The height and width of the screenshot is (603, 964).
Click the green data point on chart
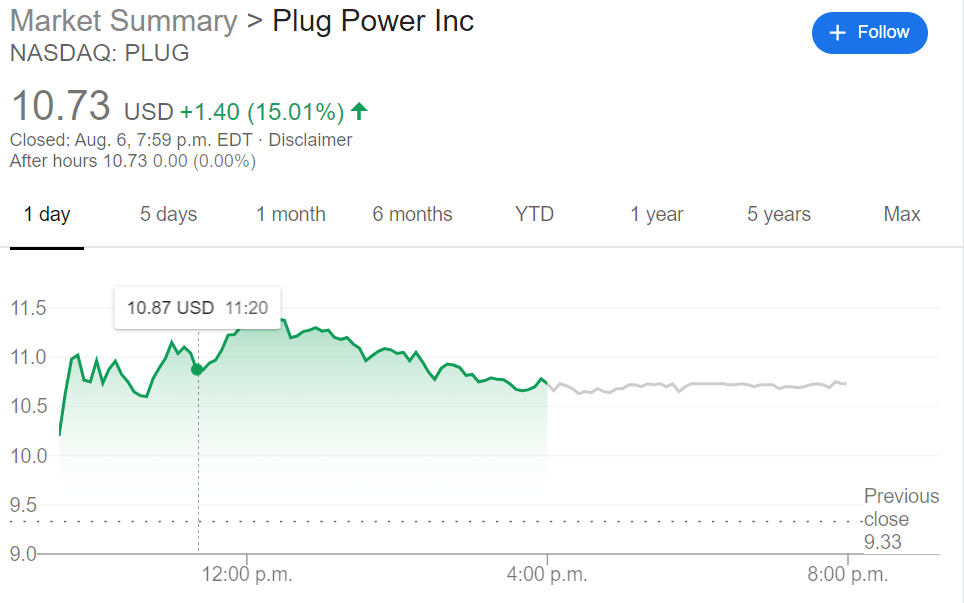197,370
